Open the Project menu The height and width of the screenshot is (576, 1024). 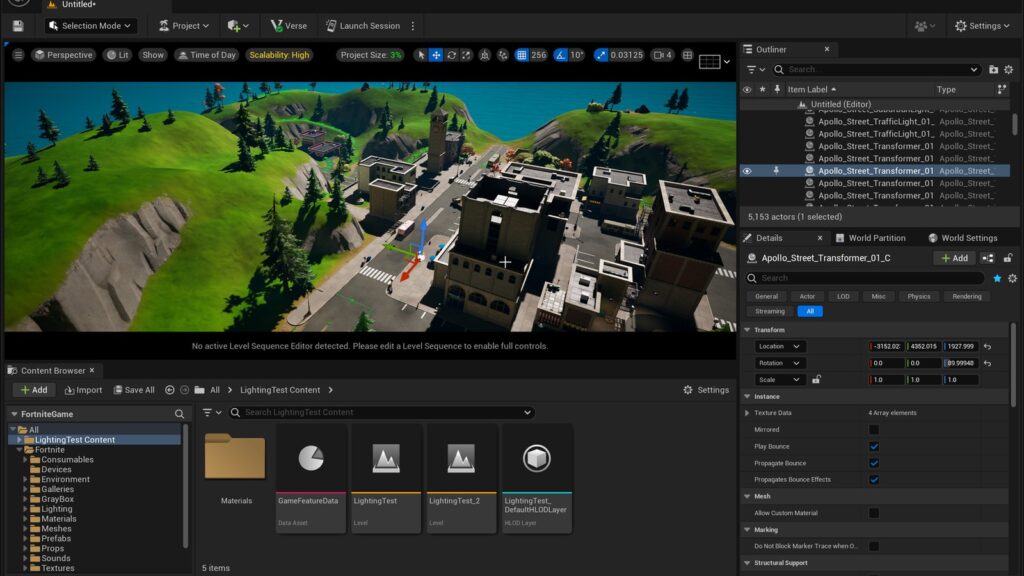tap(184, 26)
